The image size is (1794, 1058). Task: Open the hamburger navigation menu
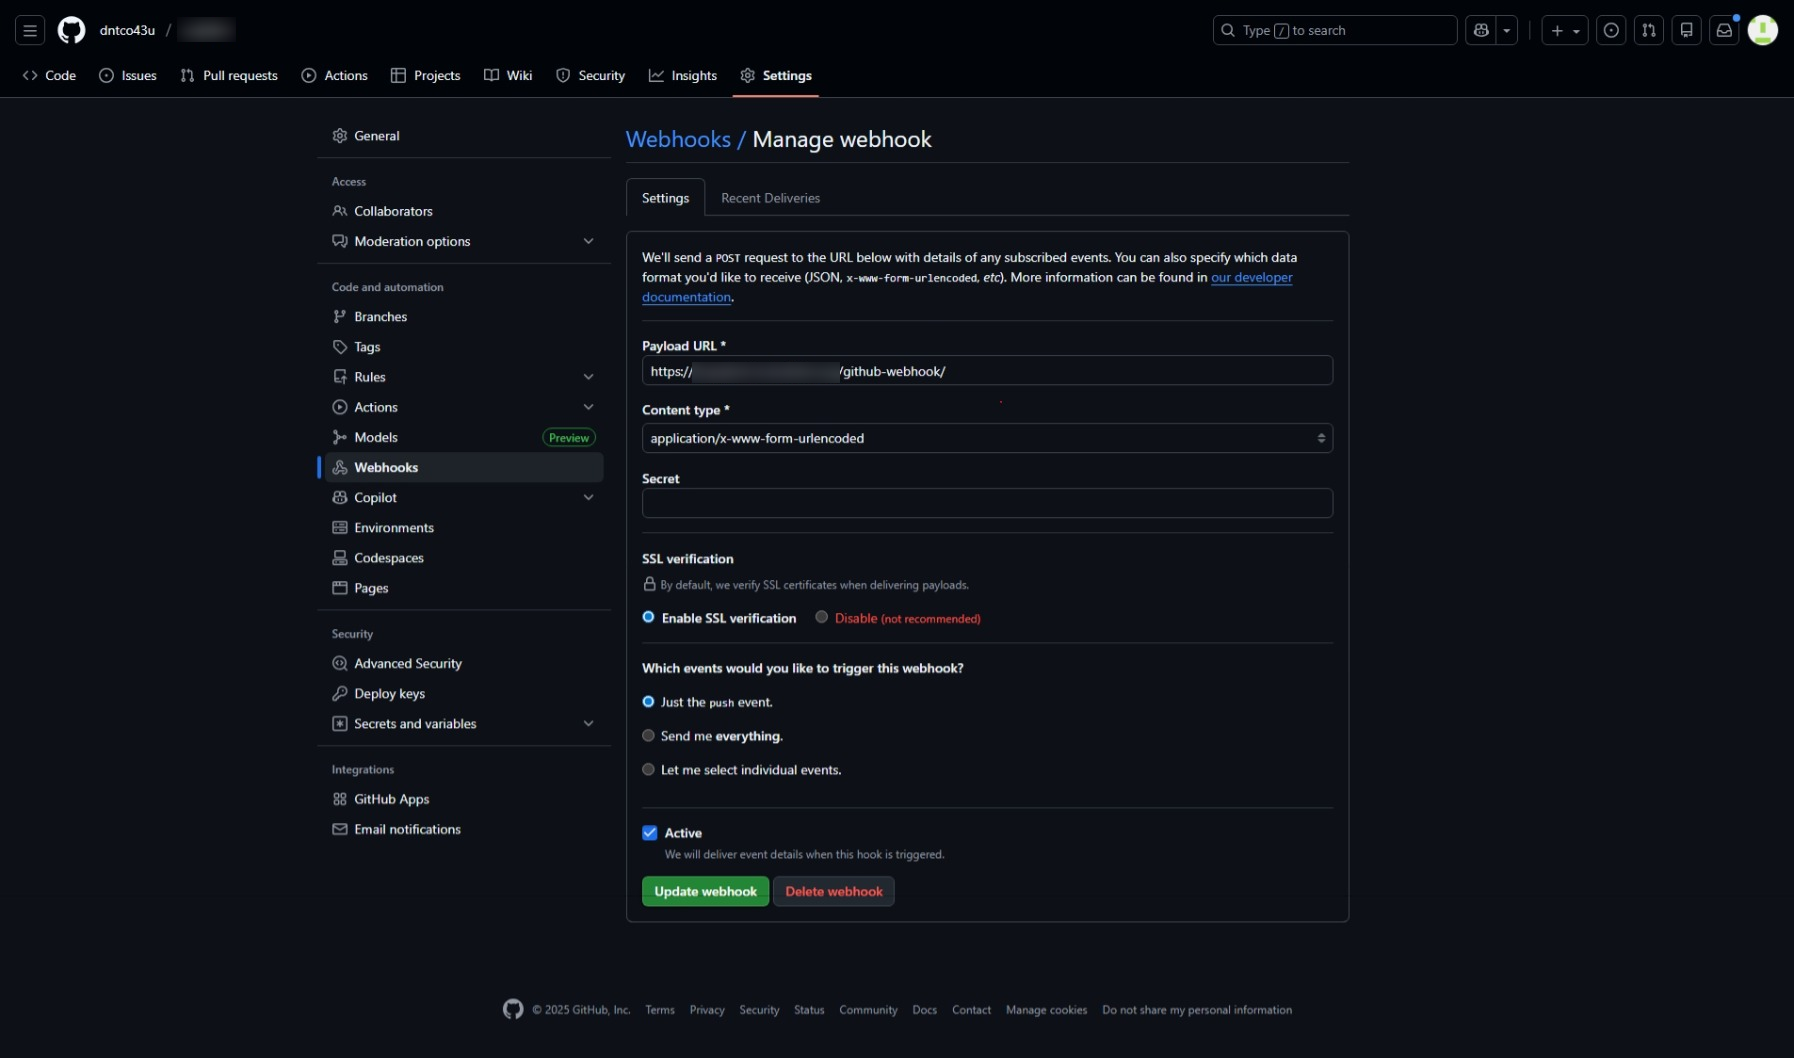pyautogui.click(x=30, y=30)
